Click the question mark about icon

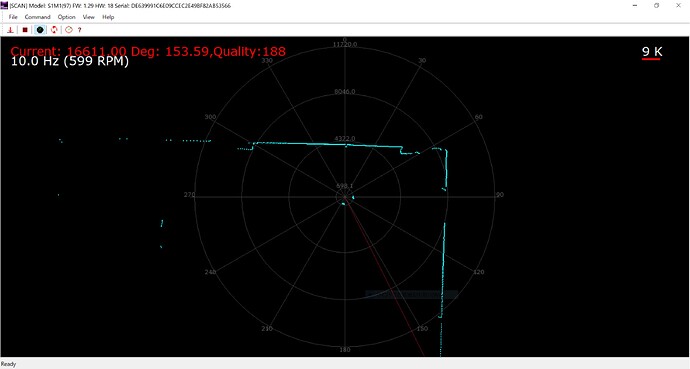(80, 30)
